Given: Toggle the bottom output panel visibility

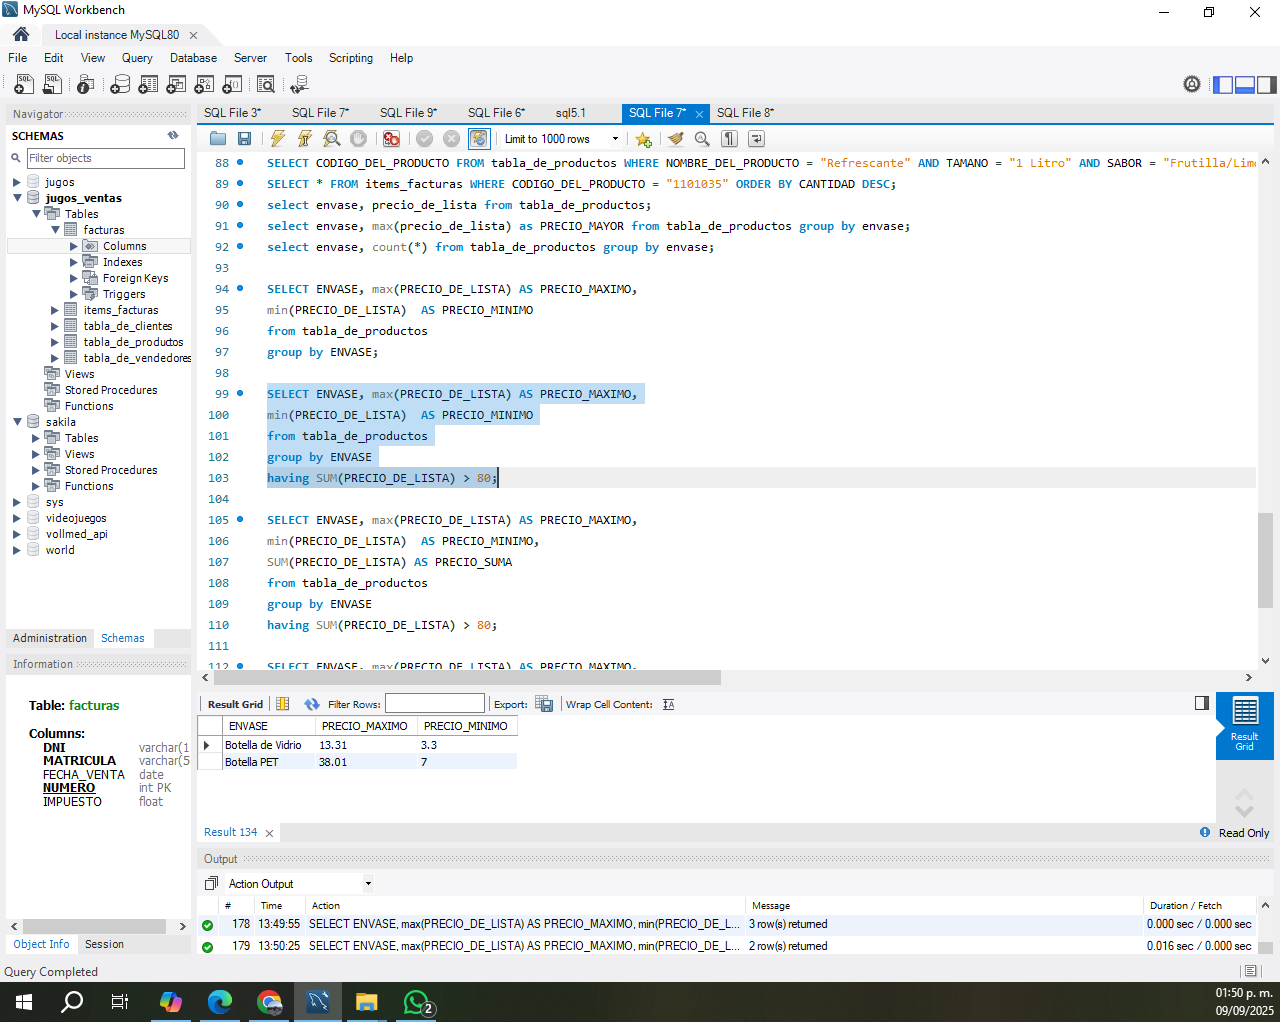Looking at the screenshot, I should 1245,85.
